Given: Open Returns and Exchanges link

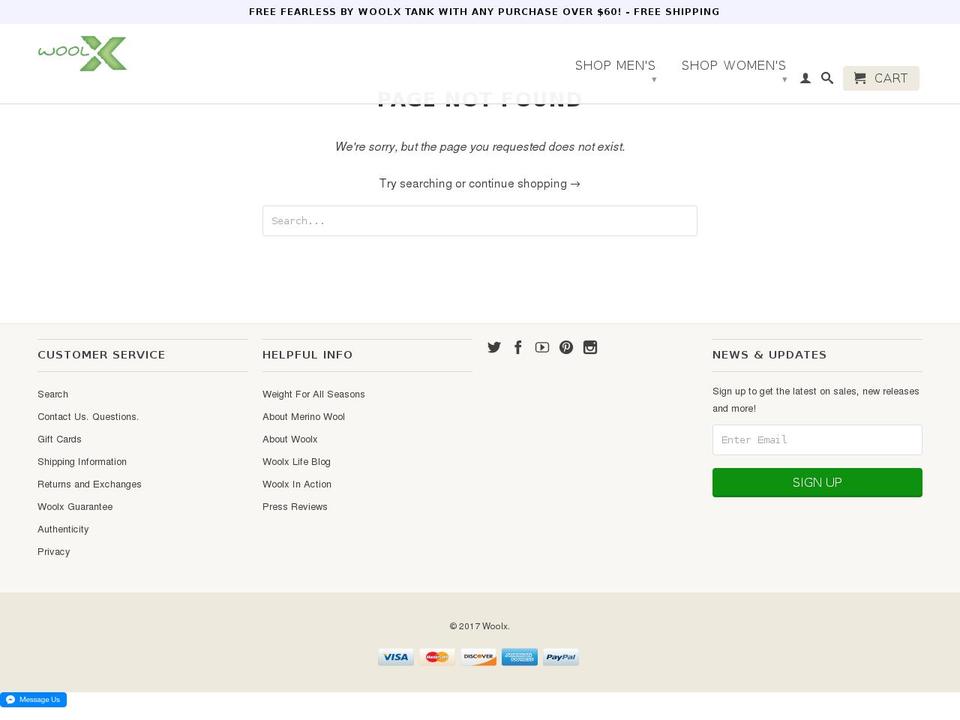Looking at the screenshot, I should (x=89, y=484).
